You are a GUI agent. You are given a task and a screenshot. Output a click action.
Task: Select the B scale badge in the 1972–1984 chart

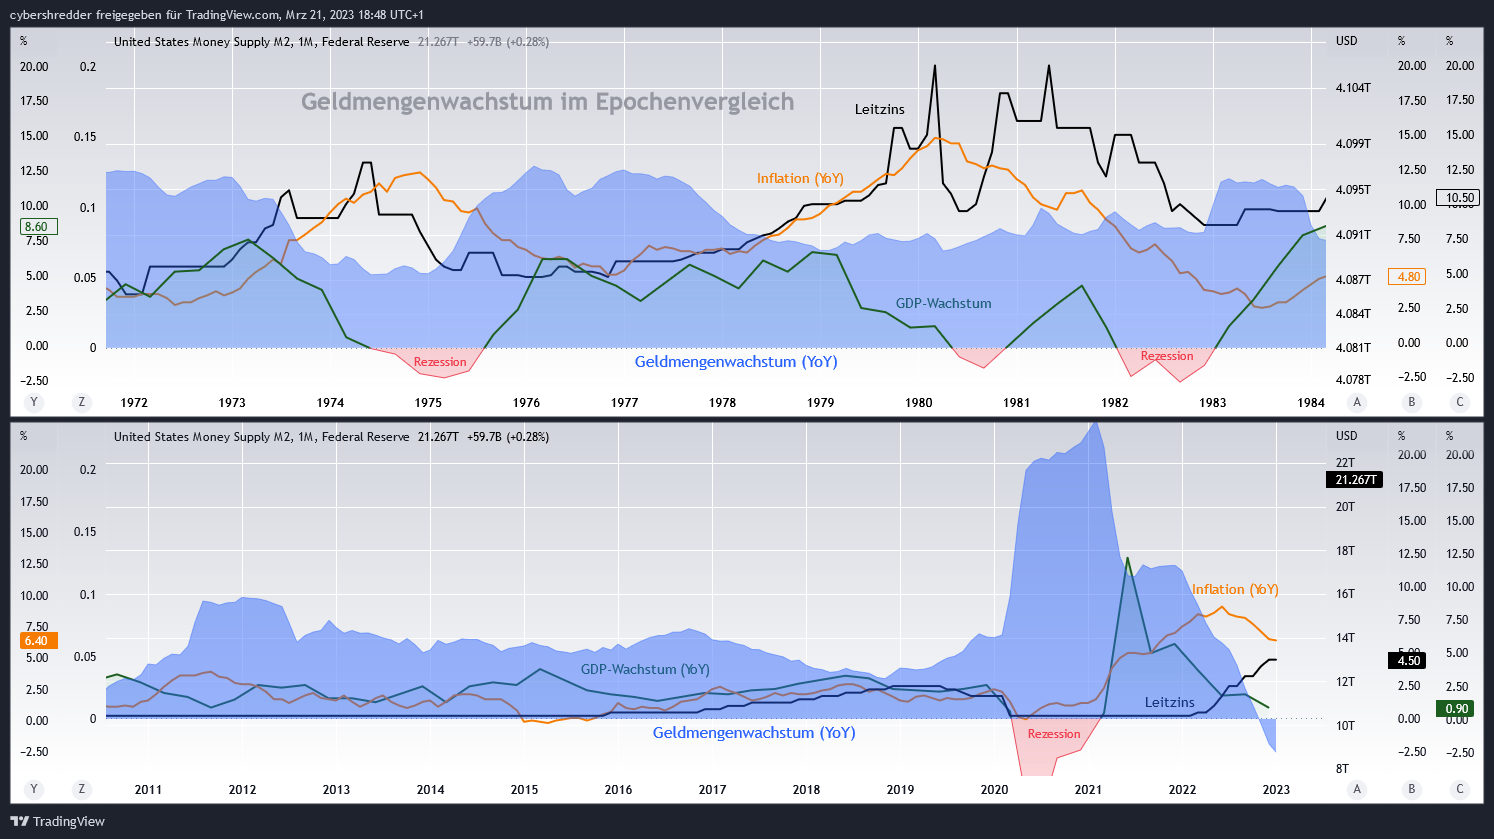1412,402
